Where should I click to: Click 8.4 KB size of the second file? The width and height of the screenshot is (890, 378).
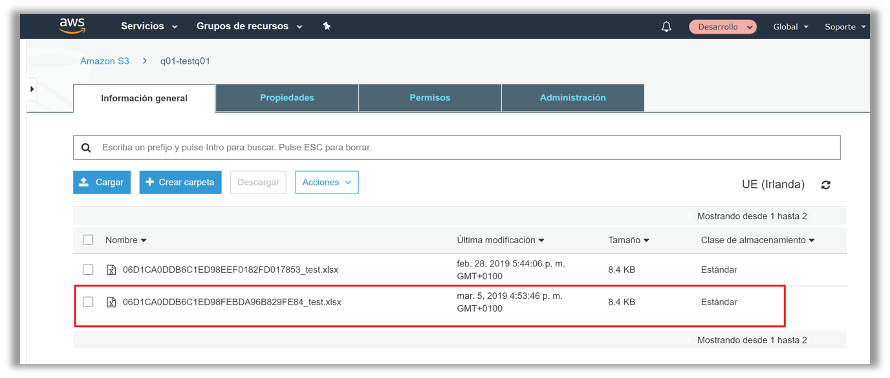point(622,302)
